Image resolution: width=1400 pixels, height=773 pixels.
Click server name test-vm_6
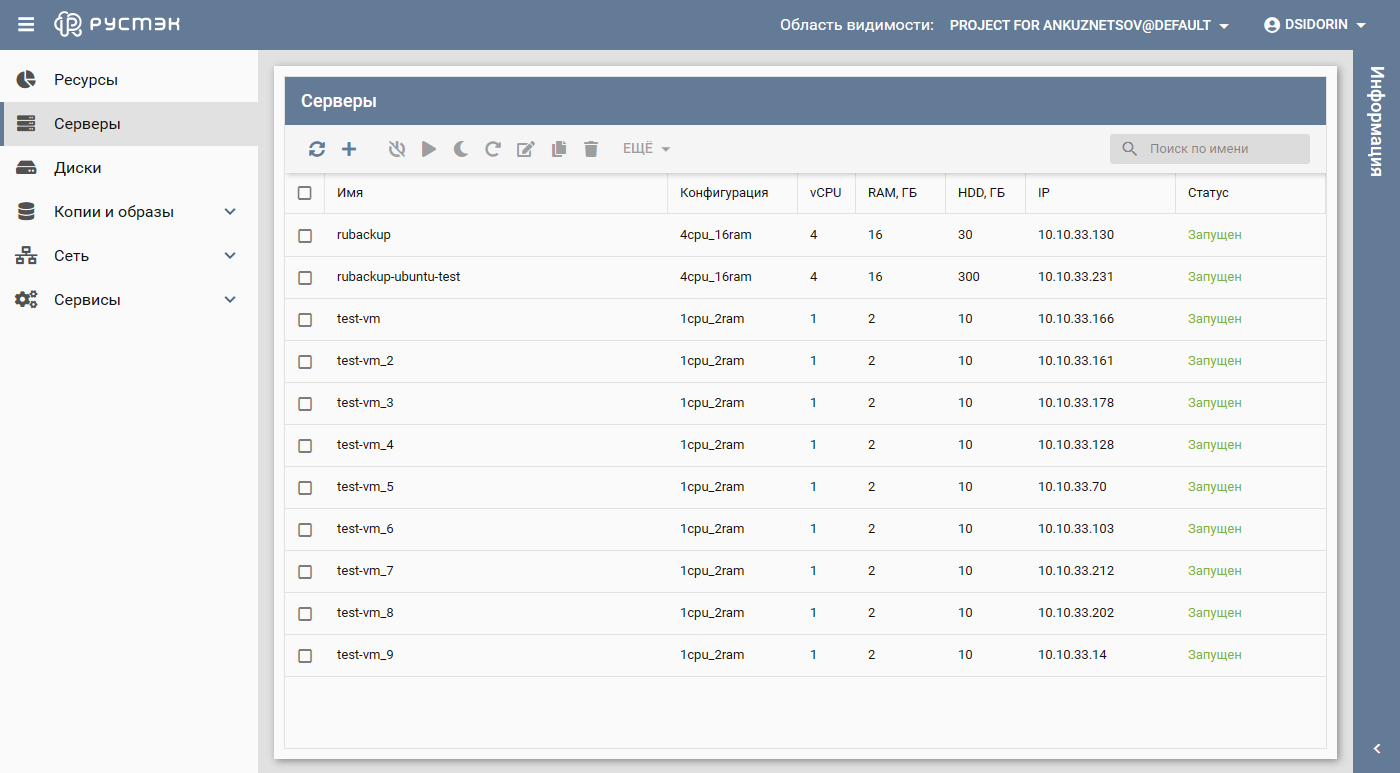[x=365, y=529]
